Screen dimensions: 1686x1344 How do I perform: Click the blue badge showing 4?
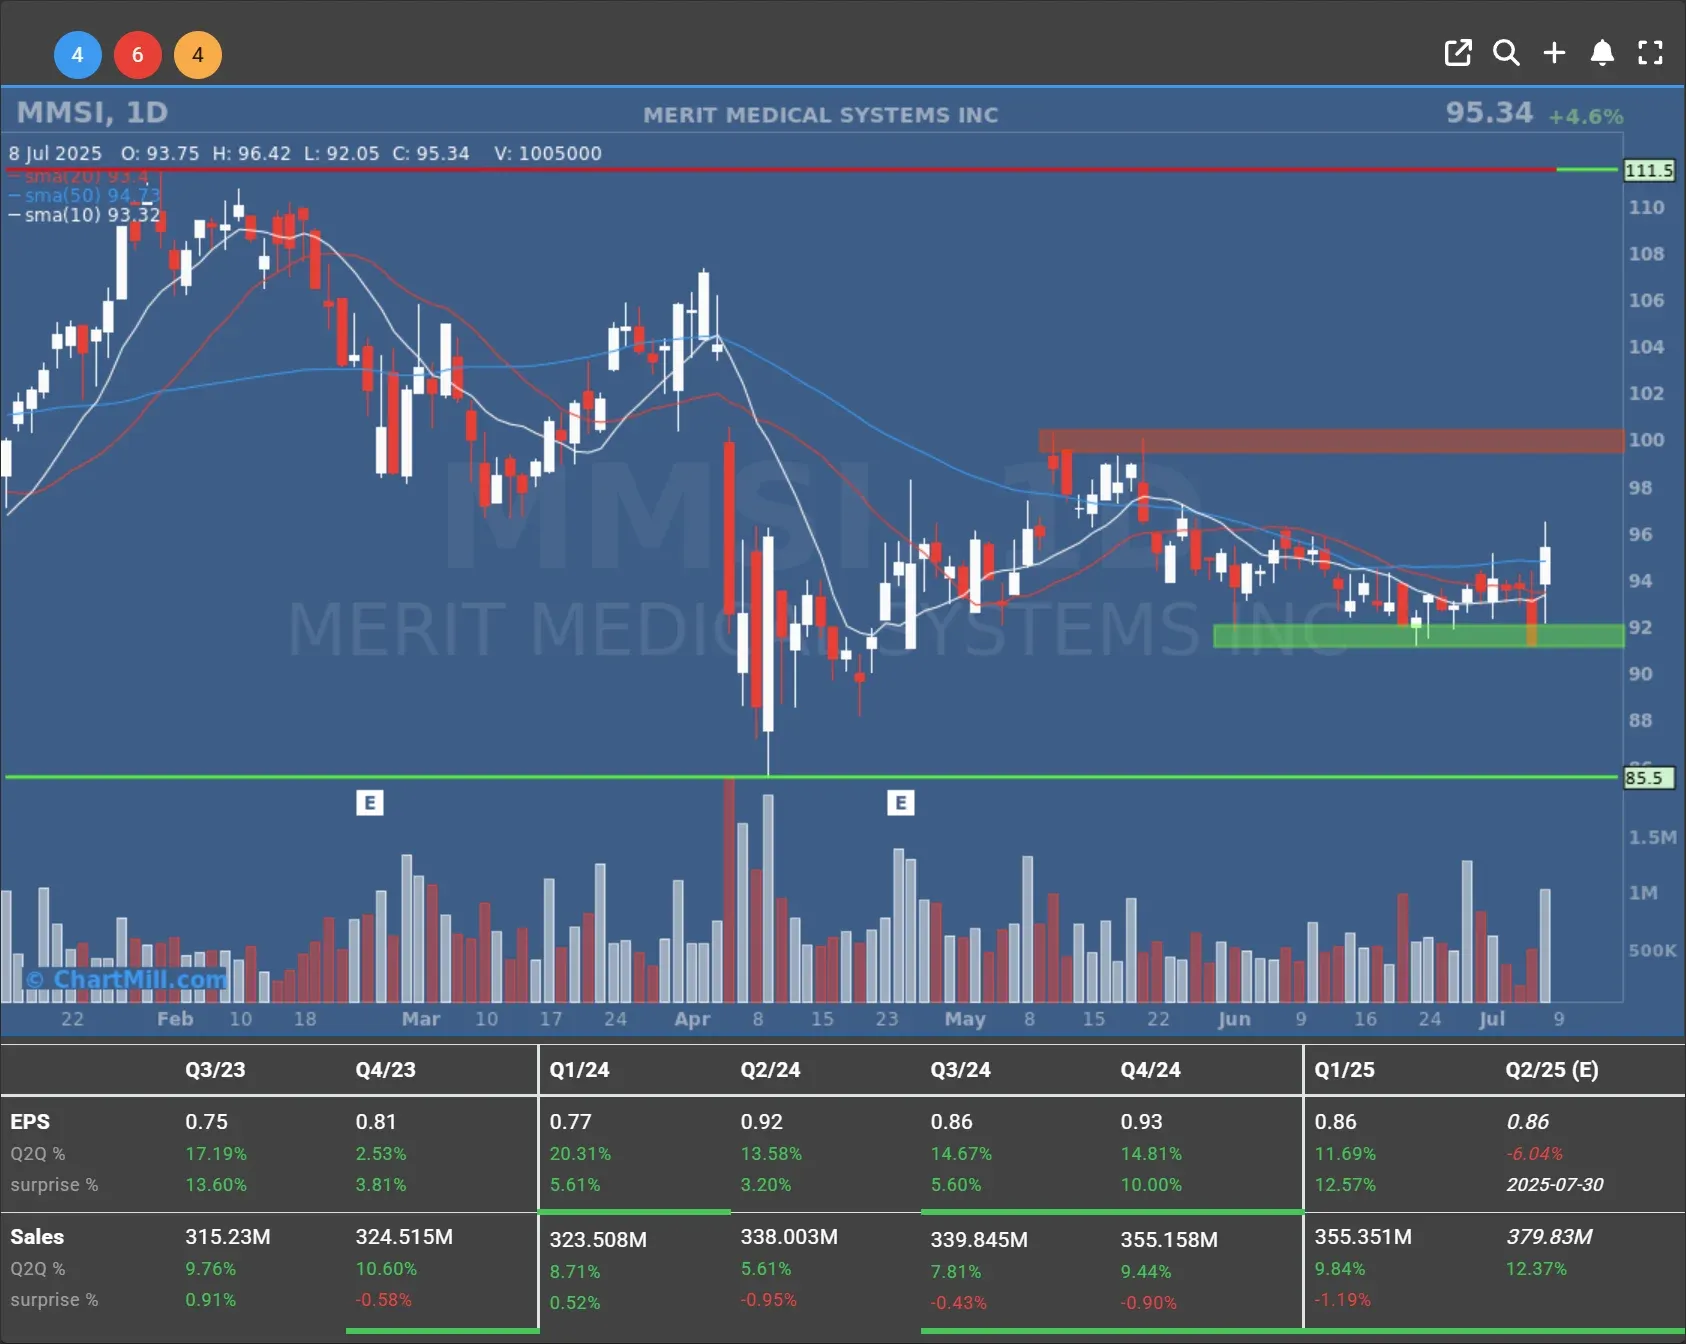click(x=77, y=55)
